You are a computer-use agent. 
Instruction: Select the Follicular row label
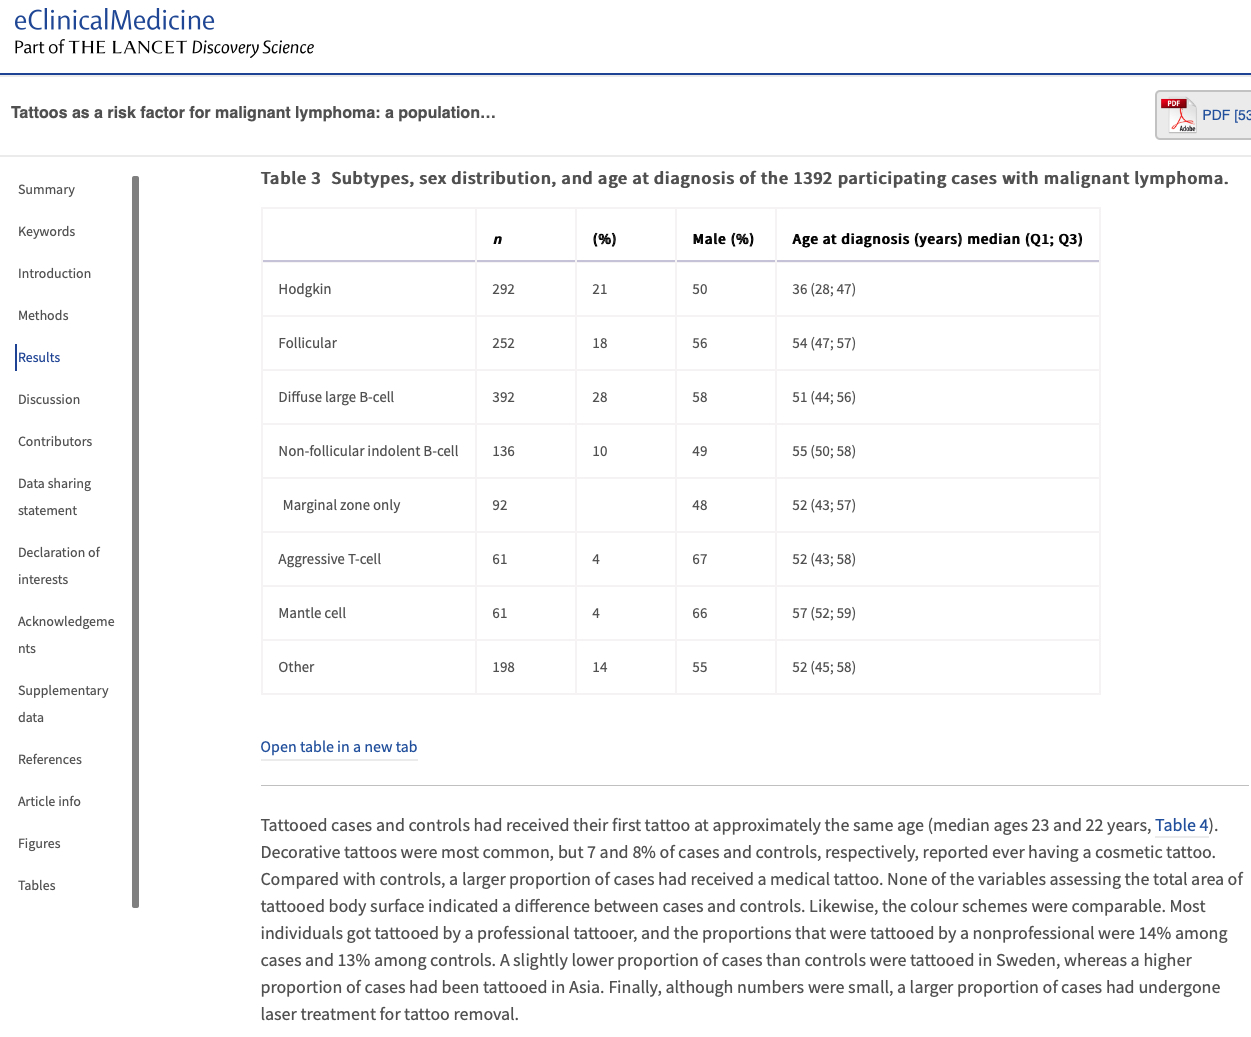(307, 343)
